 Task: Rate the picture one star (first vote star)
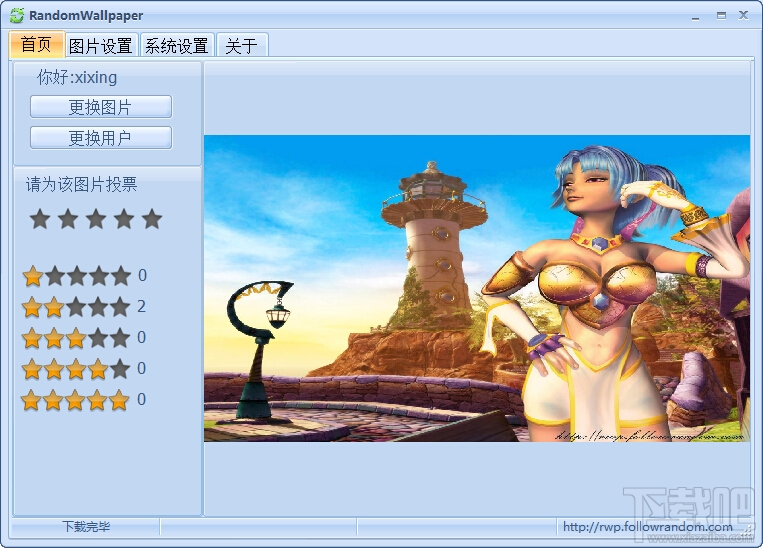pyautogui.click(x=40, y=219)
